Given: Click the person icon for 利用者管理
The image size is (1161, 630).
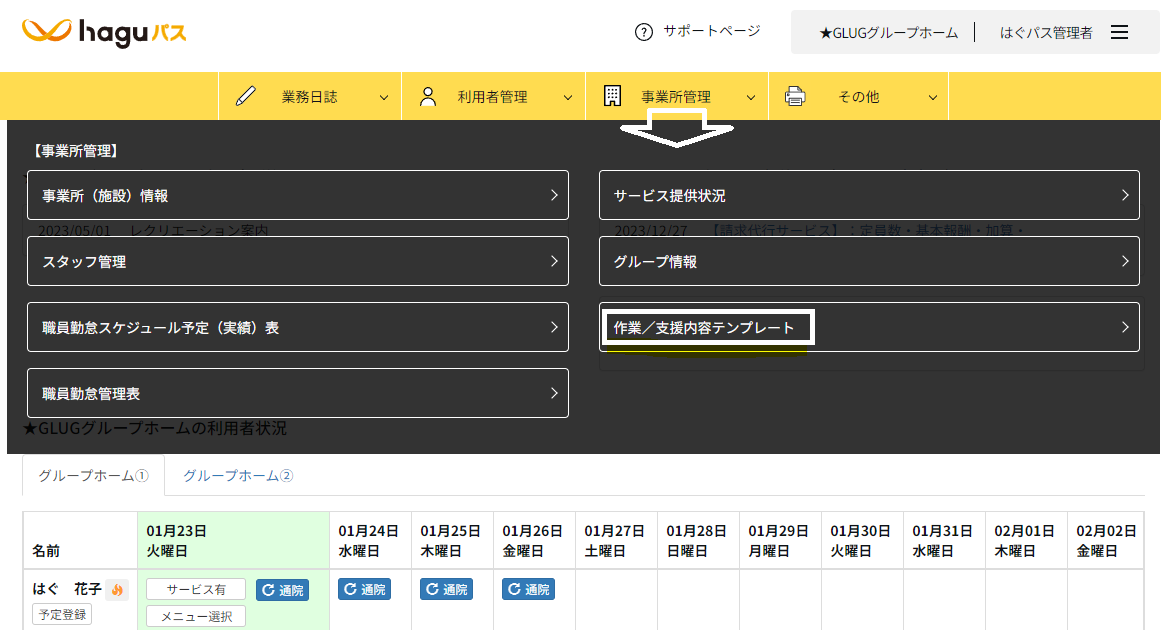Looking at the screenshot, I should click(428, 97).
